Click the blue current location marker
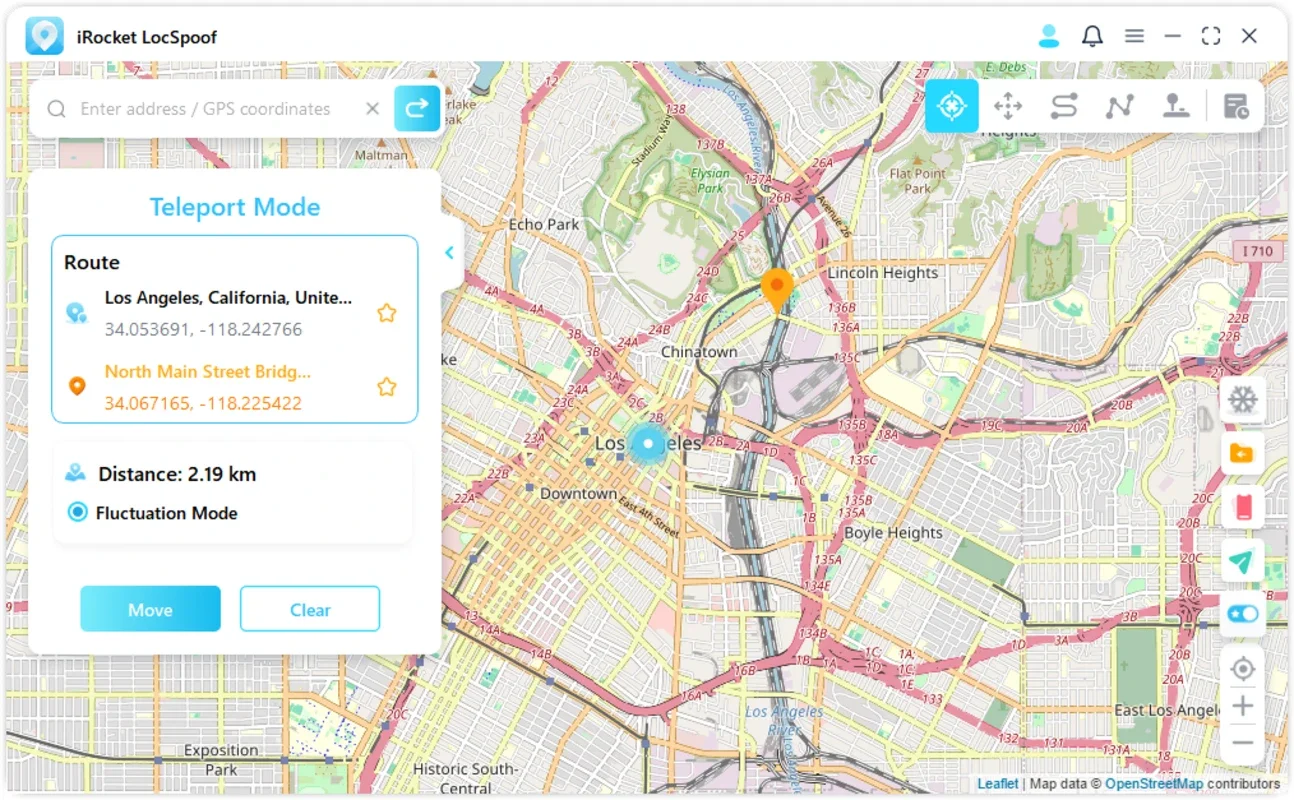 (x=648, y=442)
